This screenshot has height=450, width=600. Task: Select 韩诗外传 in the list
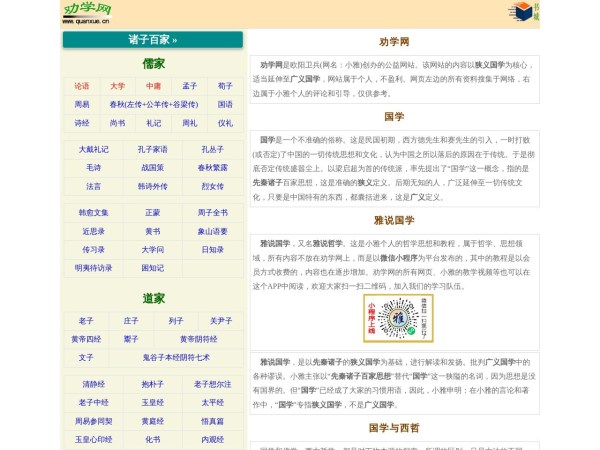point(153,186)
